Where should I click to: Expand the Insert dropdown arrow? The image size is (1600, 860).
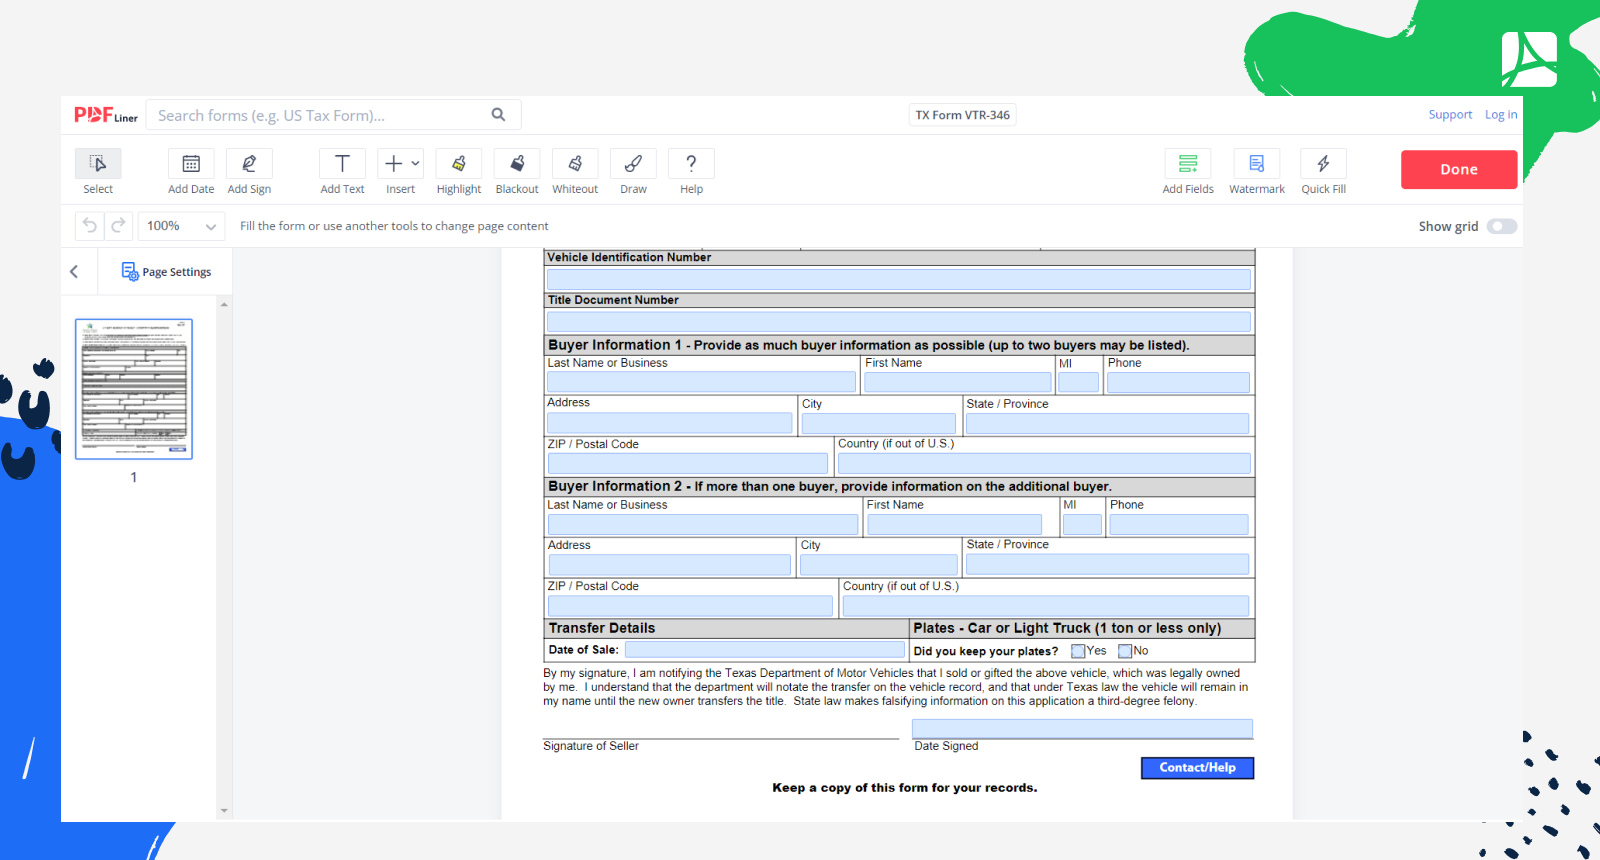pos(415,163)
